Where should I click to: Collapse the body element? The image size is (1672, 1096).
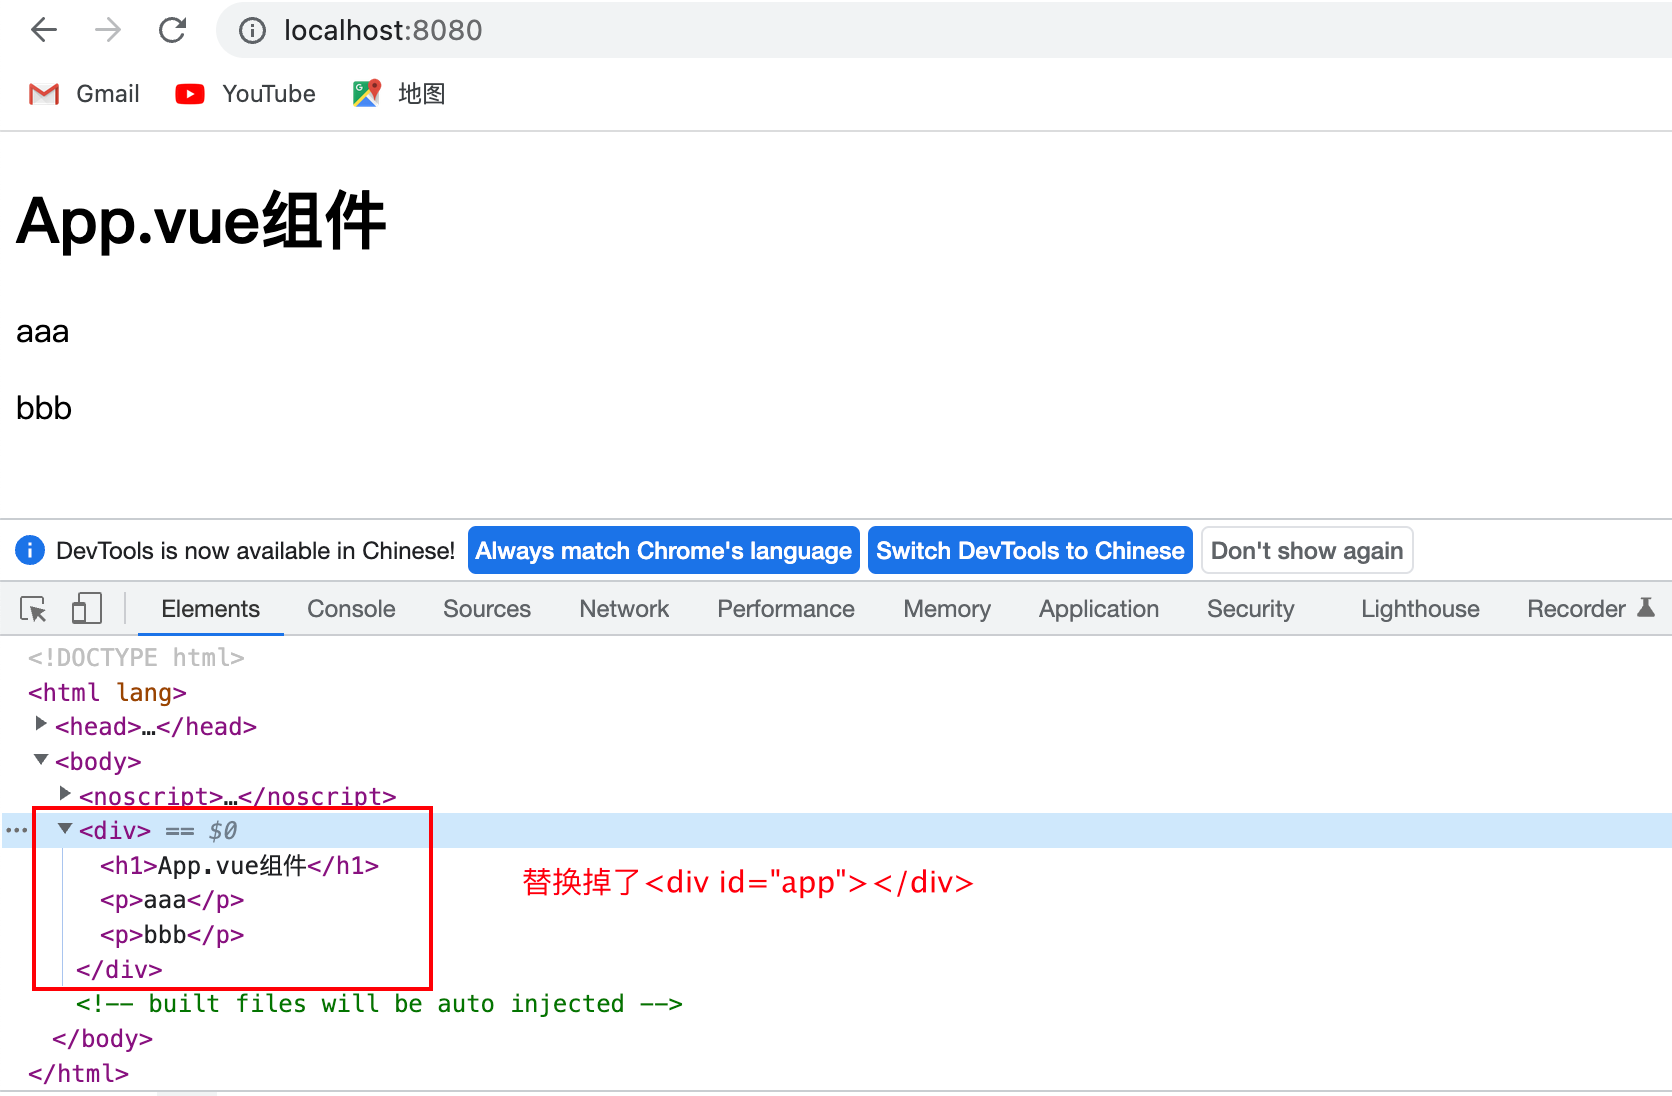pos(40,760)
